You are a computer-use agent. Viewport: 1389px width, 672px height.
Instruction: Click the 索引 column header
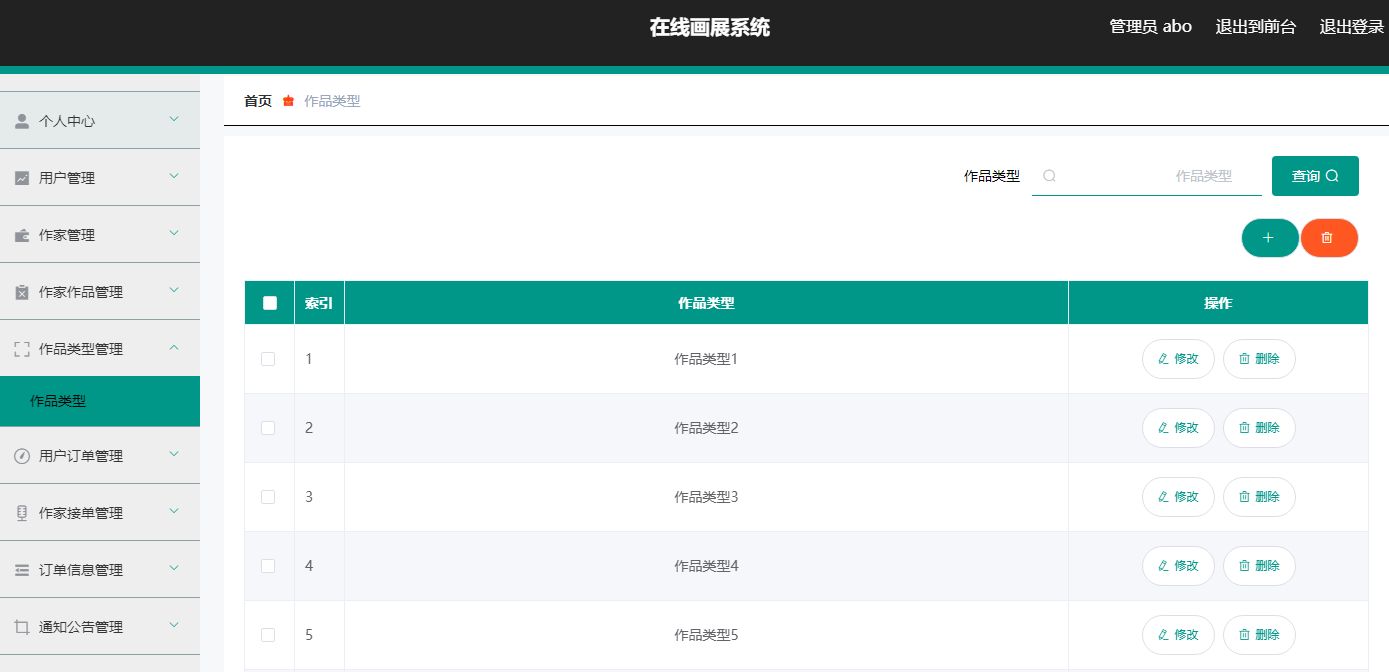click(319, 303)
